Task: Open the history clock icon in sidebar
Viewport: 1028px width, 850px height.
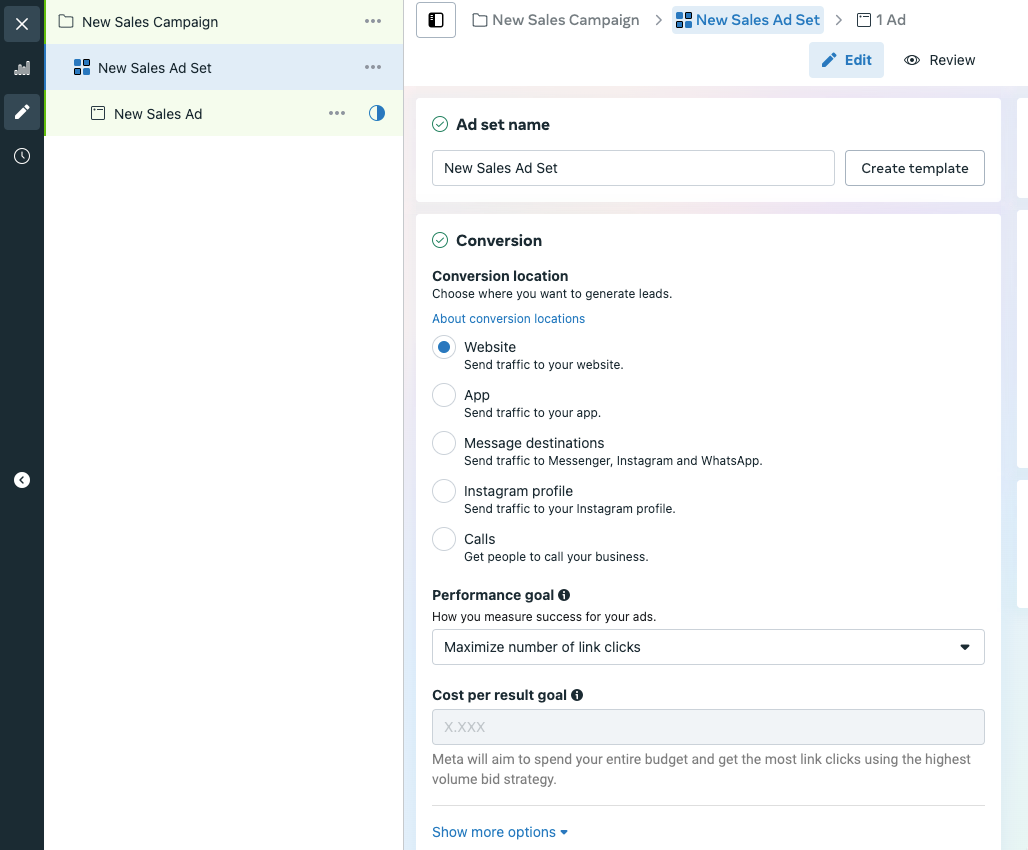Action: pyautogui.click(x=22, y=156)
